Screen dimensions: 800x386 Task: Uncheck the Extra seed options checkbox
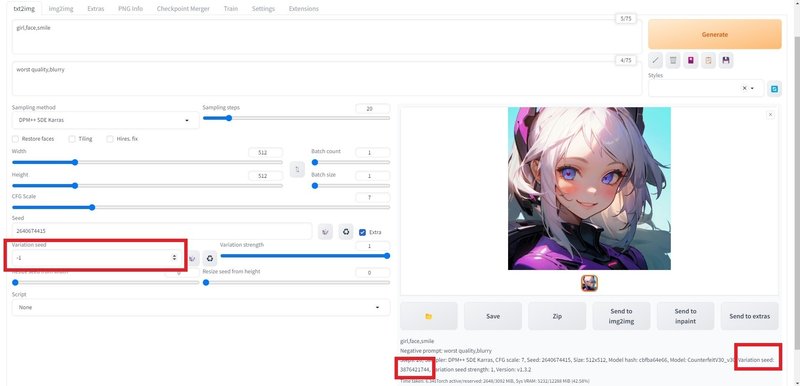[362, 232]
